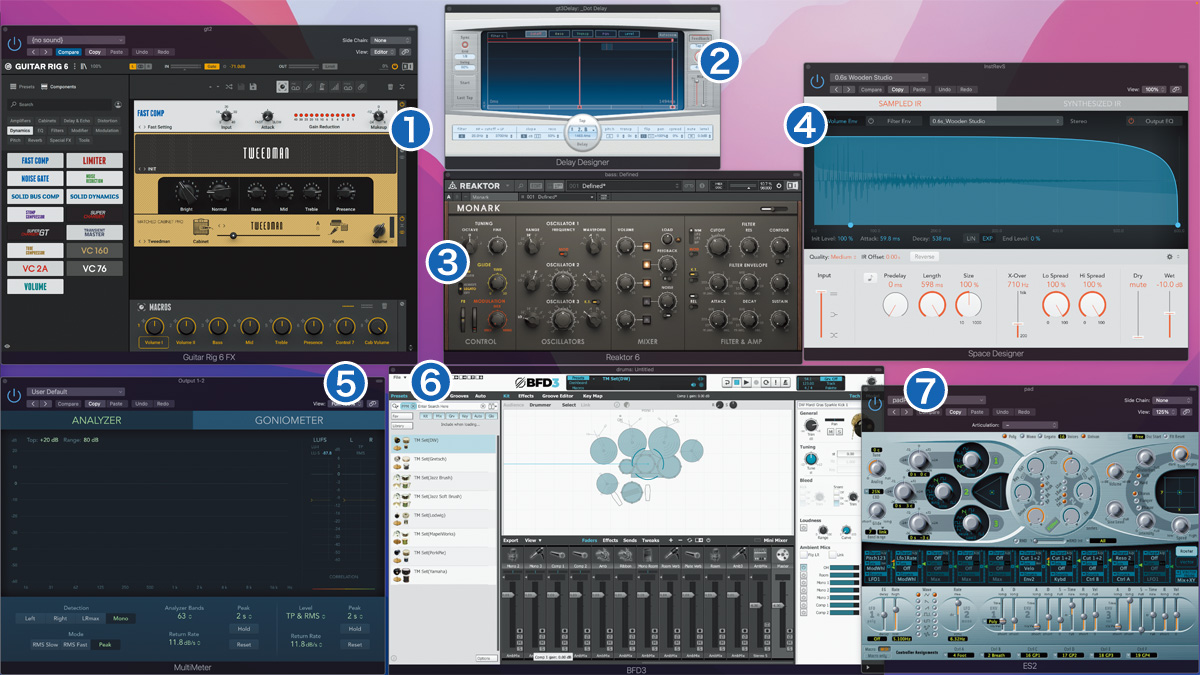1200x675 pixels.
Task: Select Left detection in MultiMeter
Action: (30, 618)
